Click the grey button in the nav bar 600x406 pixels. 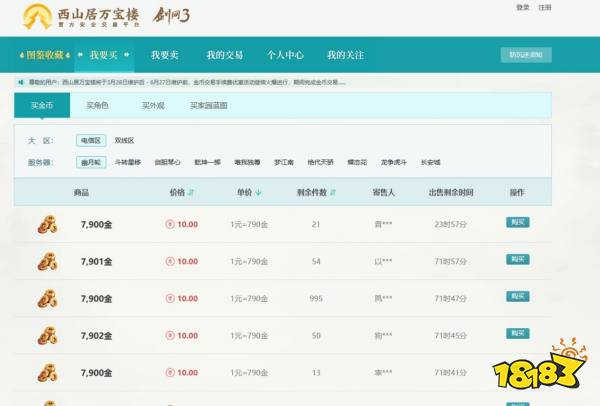526,55
